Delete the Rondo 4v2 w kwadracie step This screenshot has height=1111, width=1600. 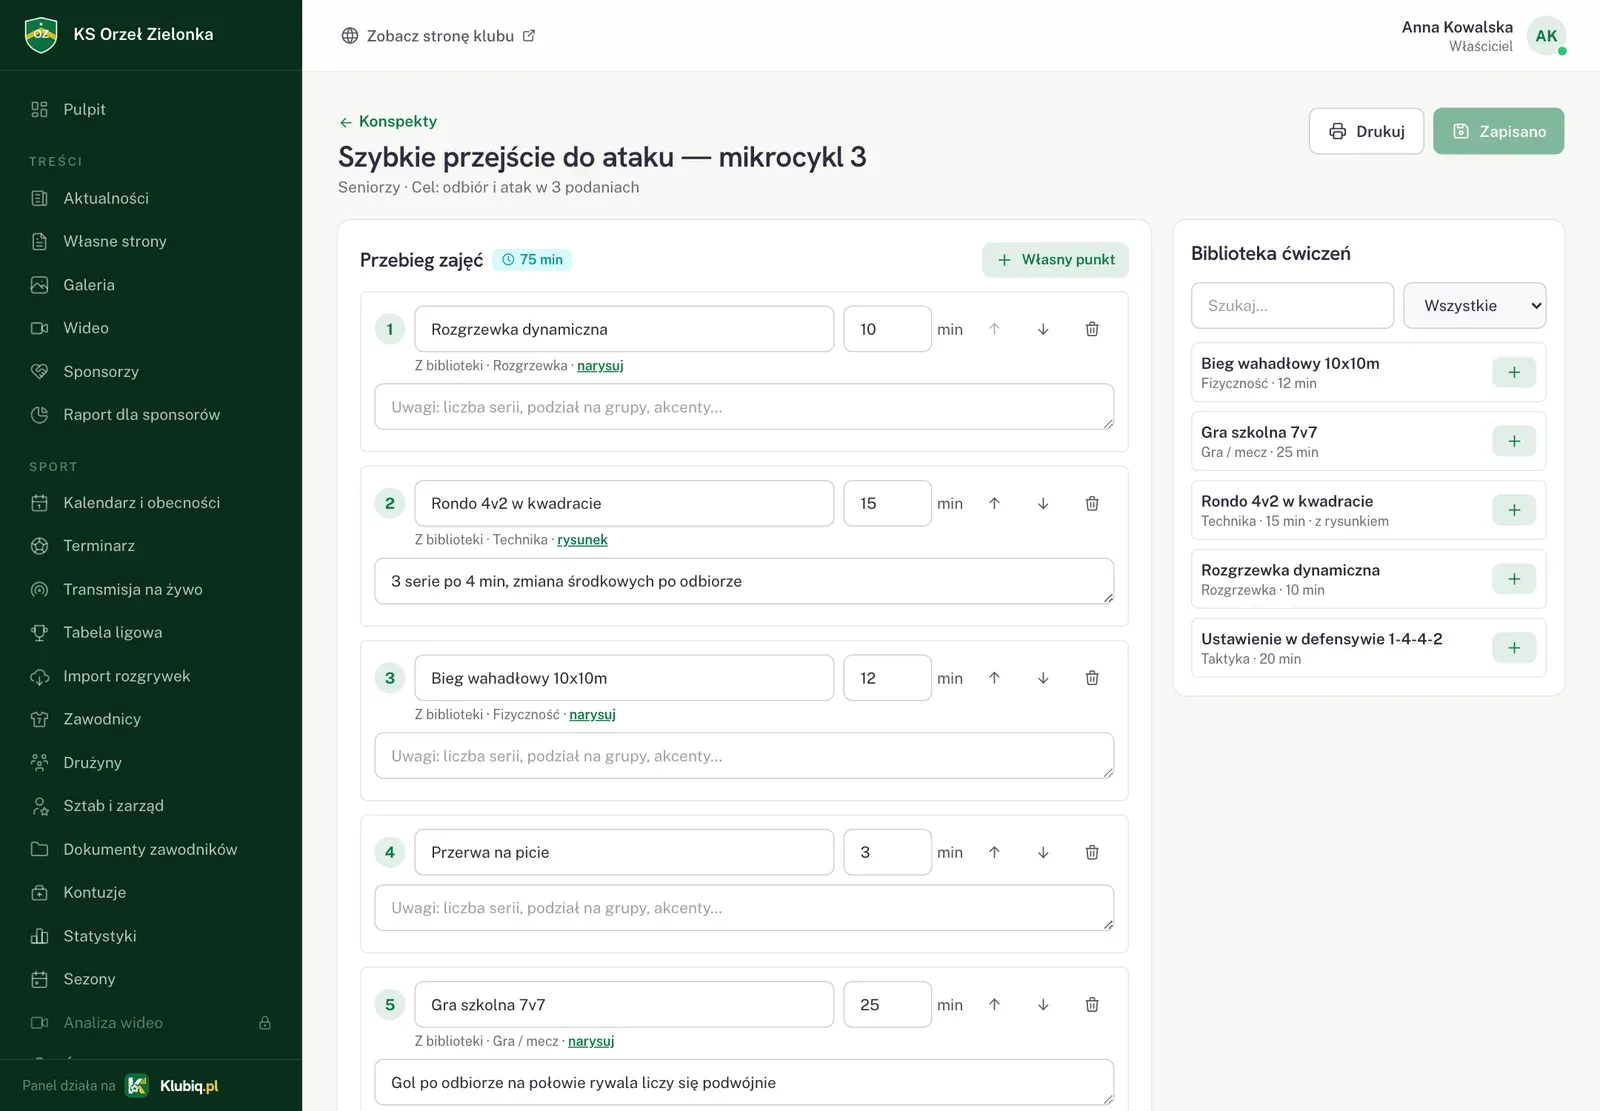1092,503
